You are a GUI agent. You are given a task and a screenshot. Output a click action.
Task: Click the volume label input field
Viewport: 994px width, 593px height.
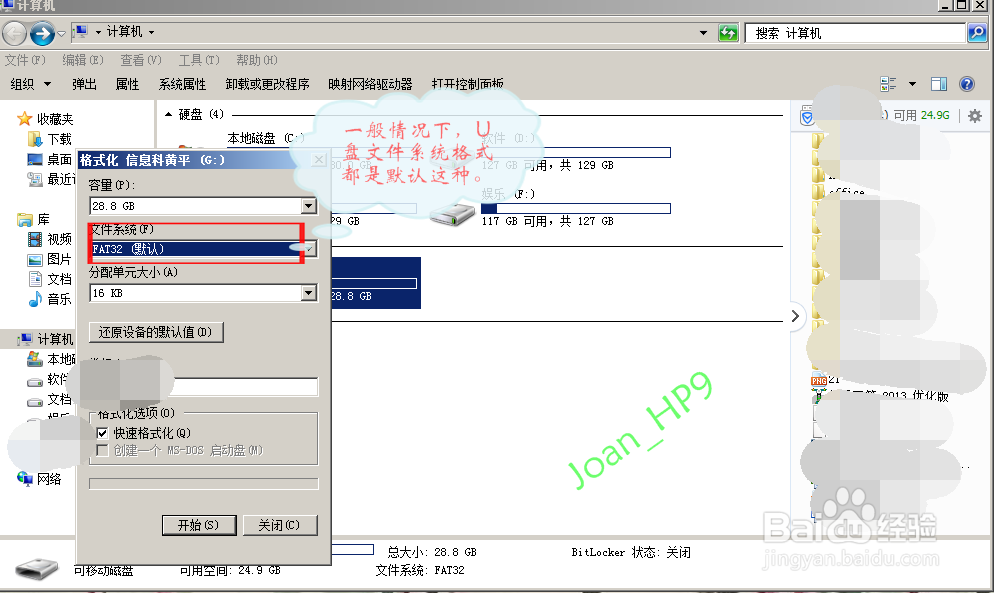(x=244, y=386)
